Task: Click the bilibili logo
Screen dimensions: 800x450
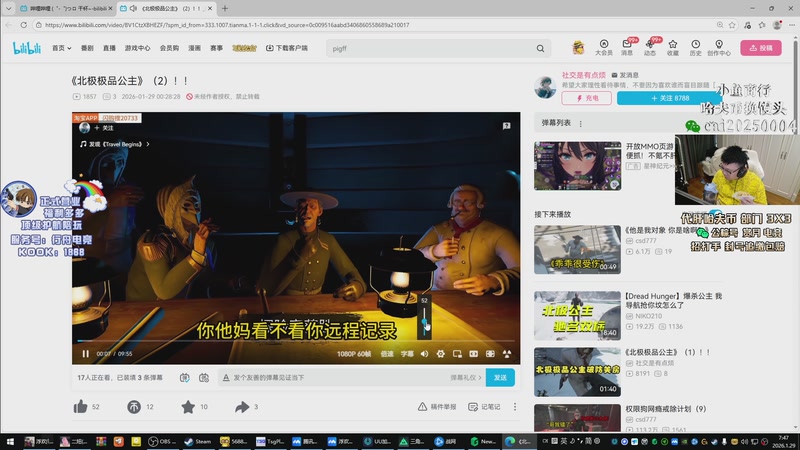Action: (27, 48)
